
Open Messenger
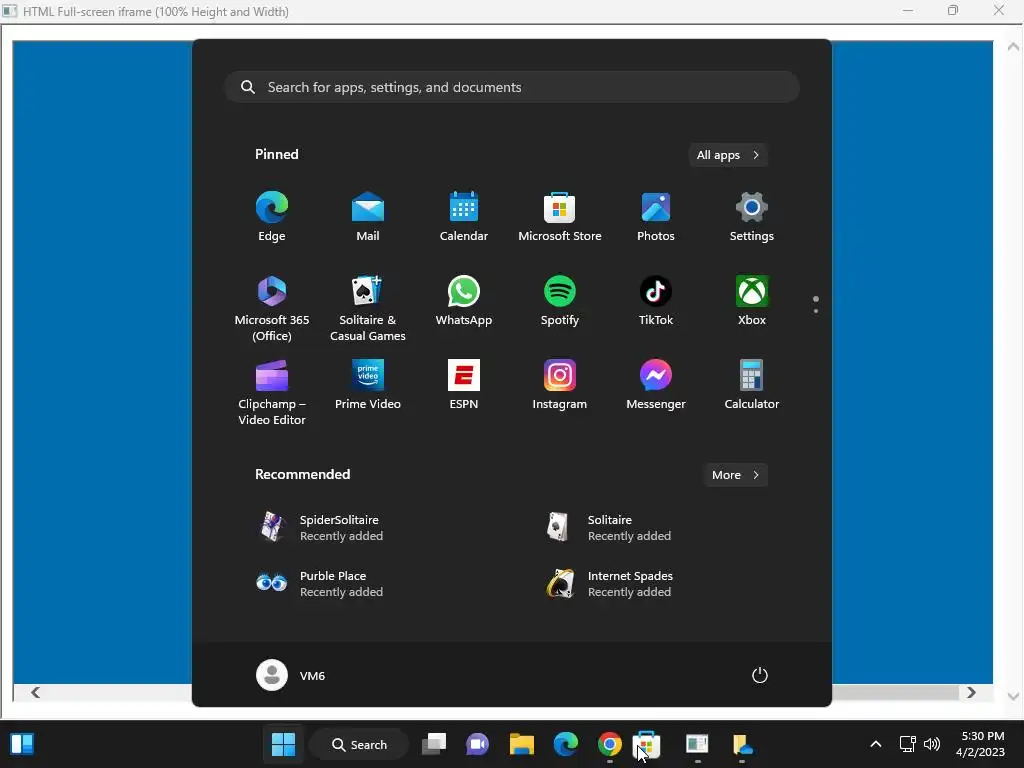tap(656, 385)
